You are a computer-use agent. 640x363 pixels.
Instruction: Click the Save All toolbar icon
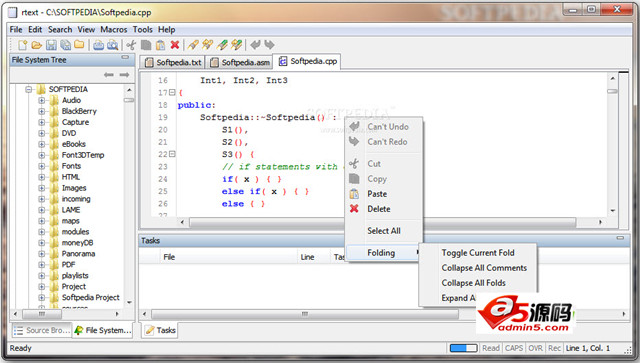(65, 45)
